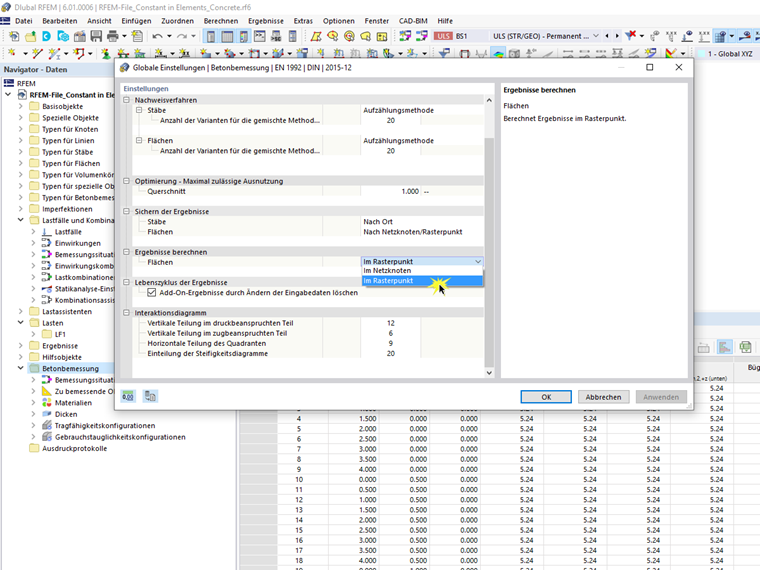This screenshot has height=570, width=760.
Task: Click the colored results surface icon
Action: click(498, 53)
